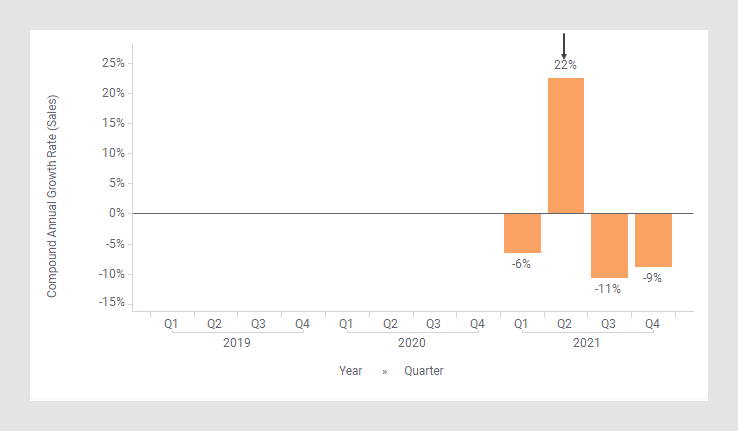This screenshot has height=431, width=738.
Task: Select the 2021 Q3 bar
Action: [x=608, y=245]
